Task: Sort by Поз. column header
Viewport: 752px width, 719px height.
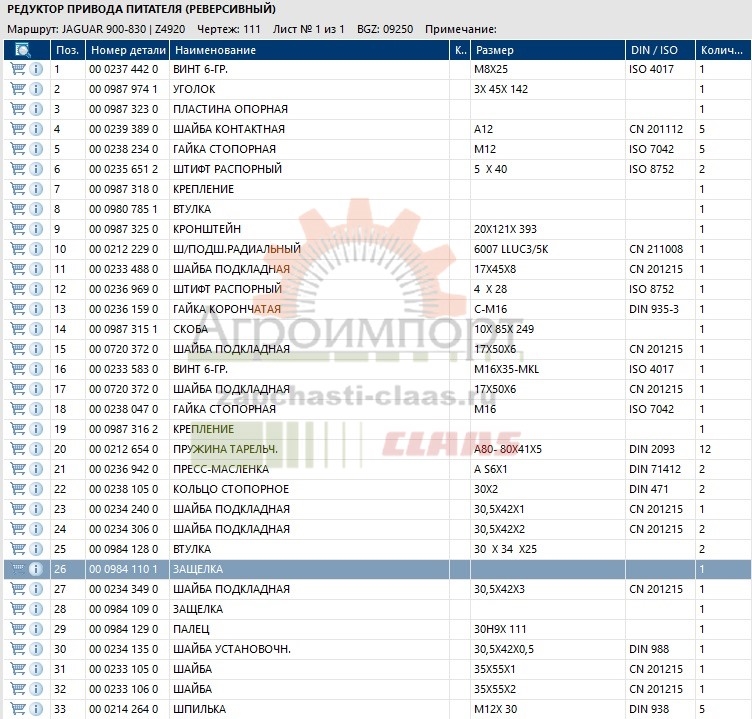Action: pos(68,50)
